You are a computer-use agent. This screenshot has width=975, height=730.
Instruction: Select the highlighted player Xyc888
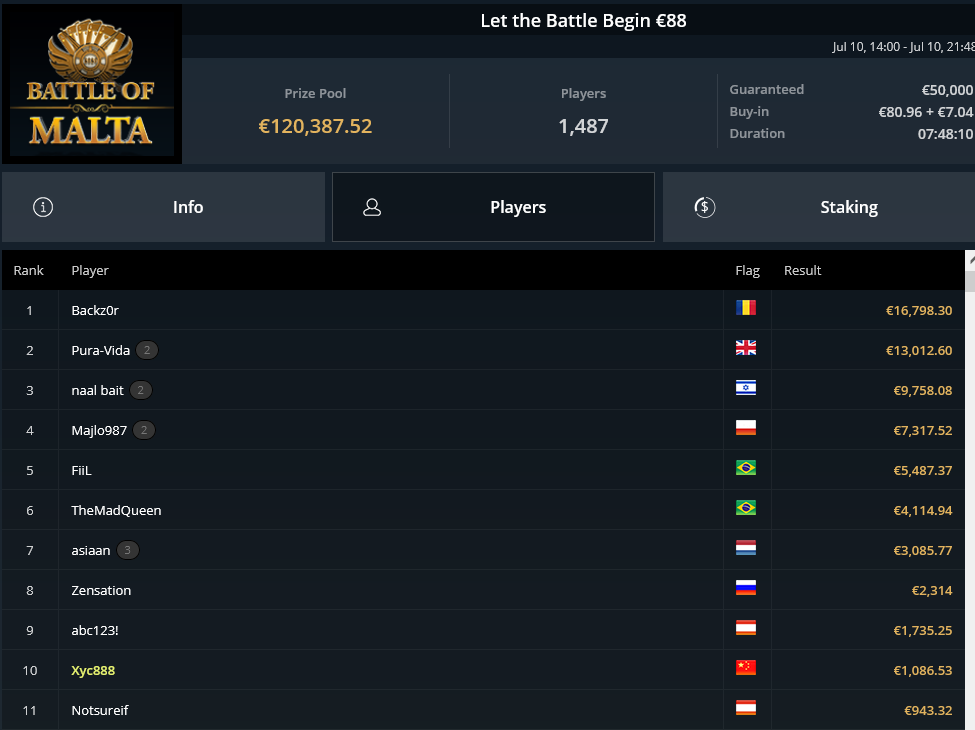point(93,670)
